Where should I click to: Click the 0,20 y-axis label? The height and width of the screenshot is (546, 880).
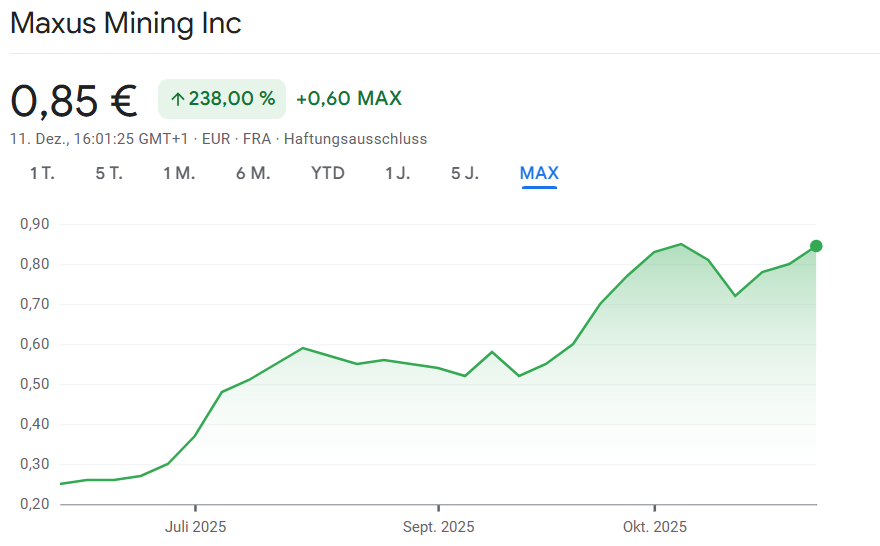(x=33, y=504)
